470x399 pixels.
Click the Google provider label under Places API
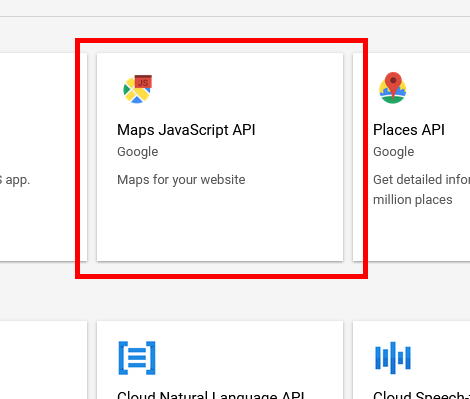coord(394,152)
